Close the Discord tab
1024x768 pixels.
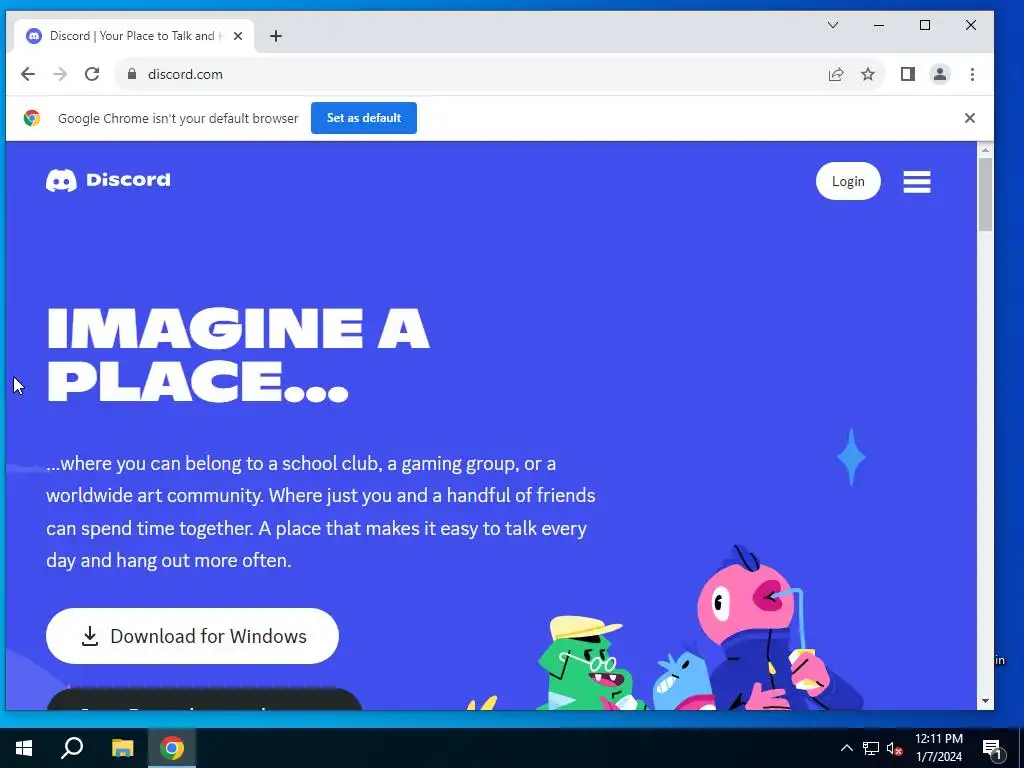pyautogui.click(x=238, y=36)
